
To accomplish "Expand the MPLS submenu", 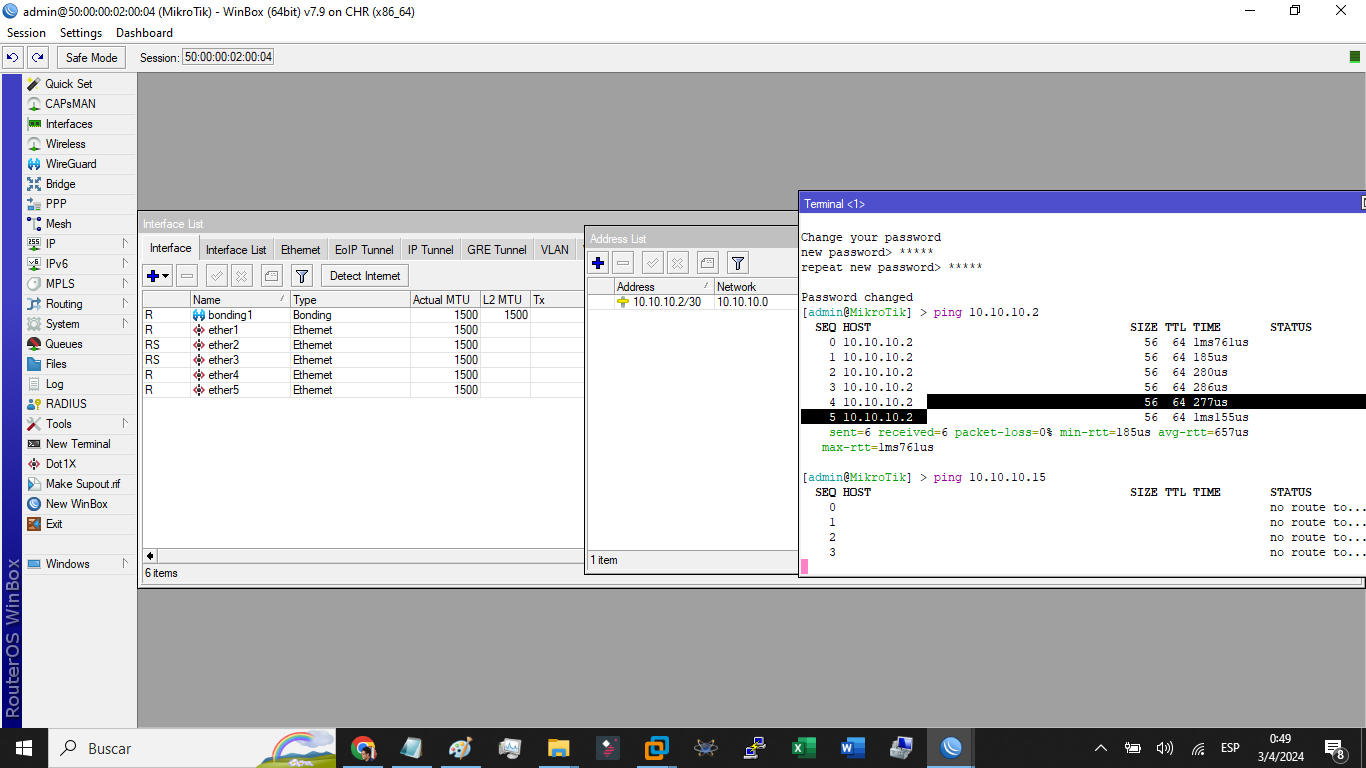I will 125,284.
